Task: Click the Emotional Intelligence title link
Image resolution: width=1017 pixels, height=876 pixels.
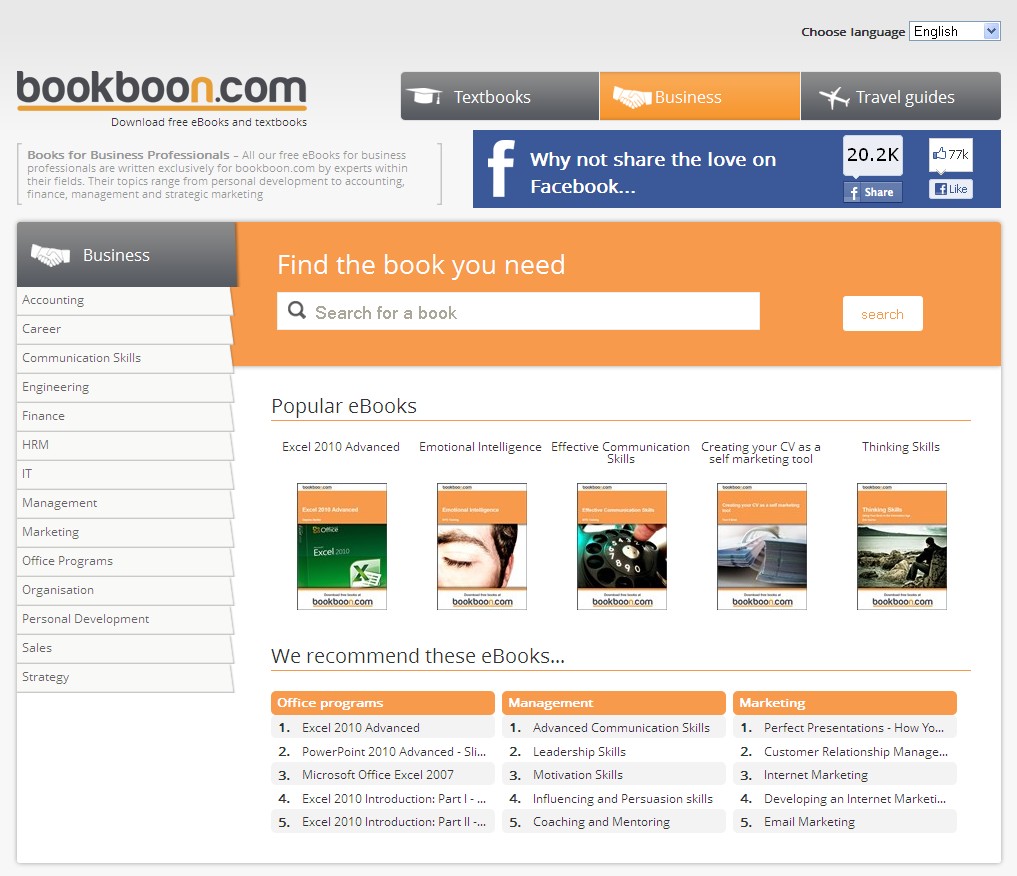Action: (x=480, y=447)
